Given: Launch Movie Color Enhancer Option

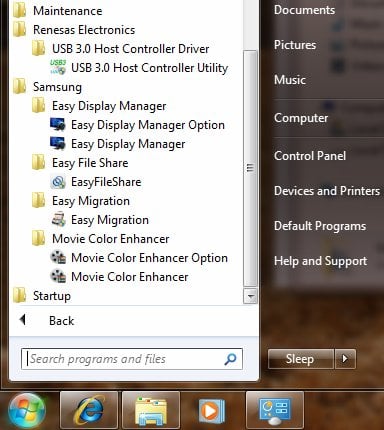Looking at the screenshot, I should [x=127, y=258].
